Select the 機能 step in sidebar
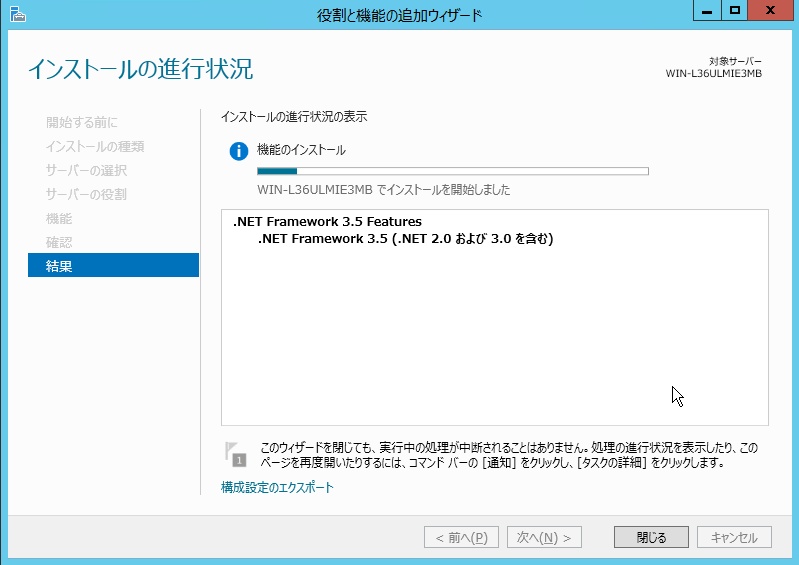The image size is (799, 565). [x=59, y=218]
